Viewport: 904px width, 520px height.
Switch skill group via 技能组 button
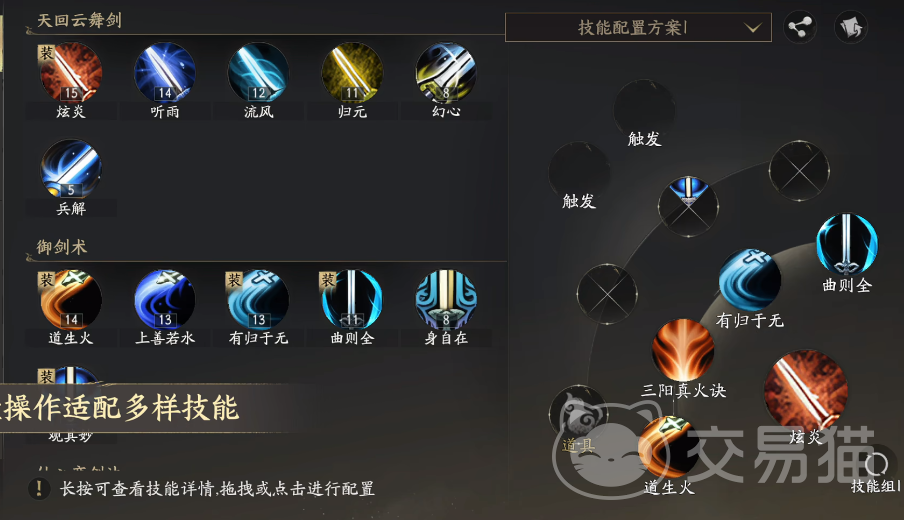[875, 472]
